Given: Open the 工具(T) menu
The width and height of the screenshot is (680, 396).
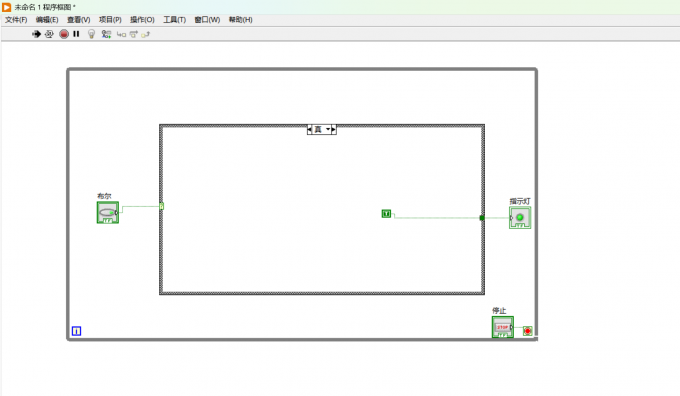Looking at the screenshot, I should pyautogui.click(x=174, y=20).
